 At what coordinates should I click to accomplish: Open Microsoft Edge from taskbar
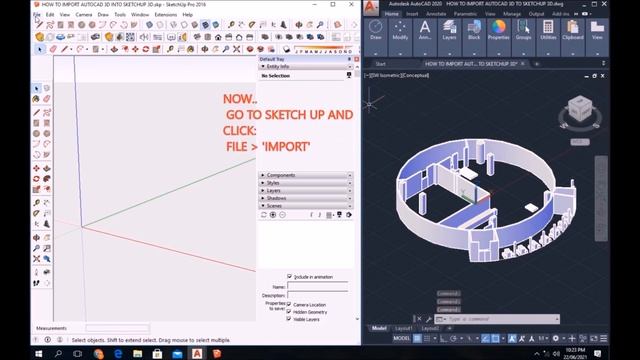pos(118,353)
